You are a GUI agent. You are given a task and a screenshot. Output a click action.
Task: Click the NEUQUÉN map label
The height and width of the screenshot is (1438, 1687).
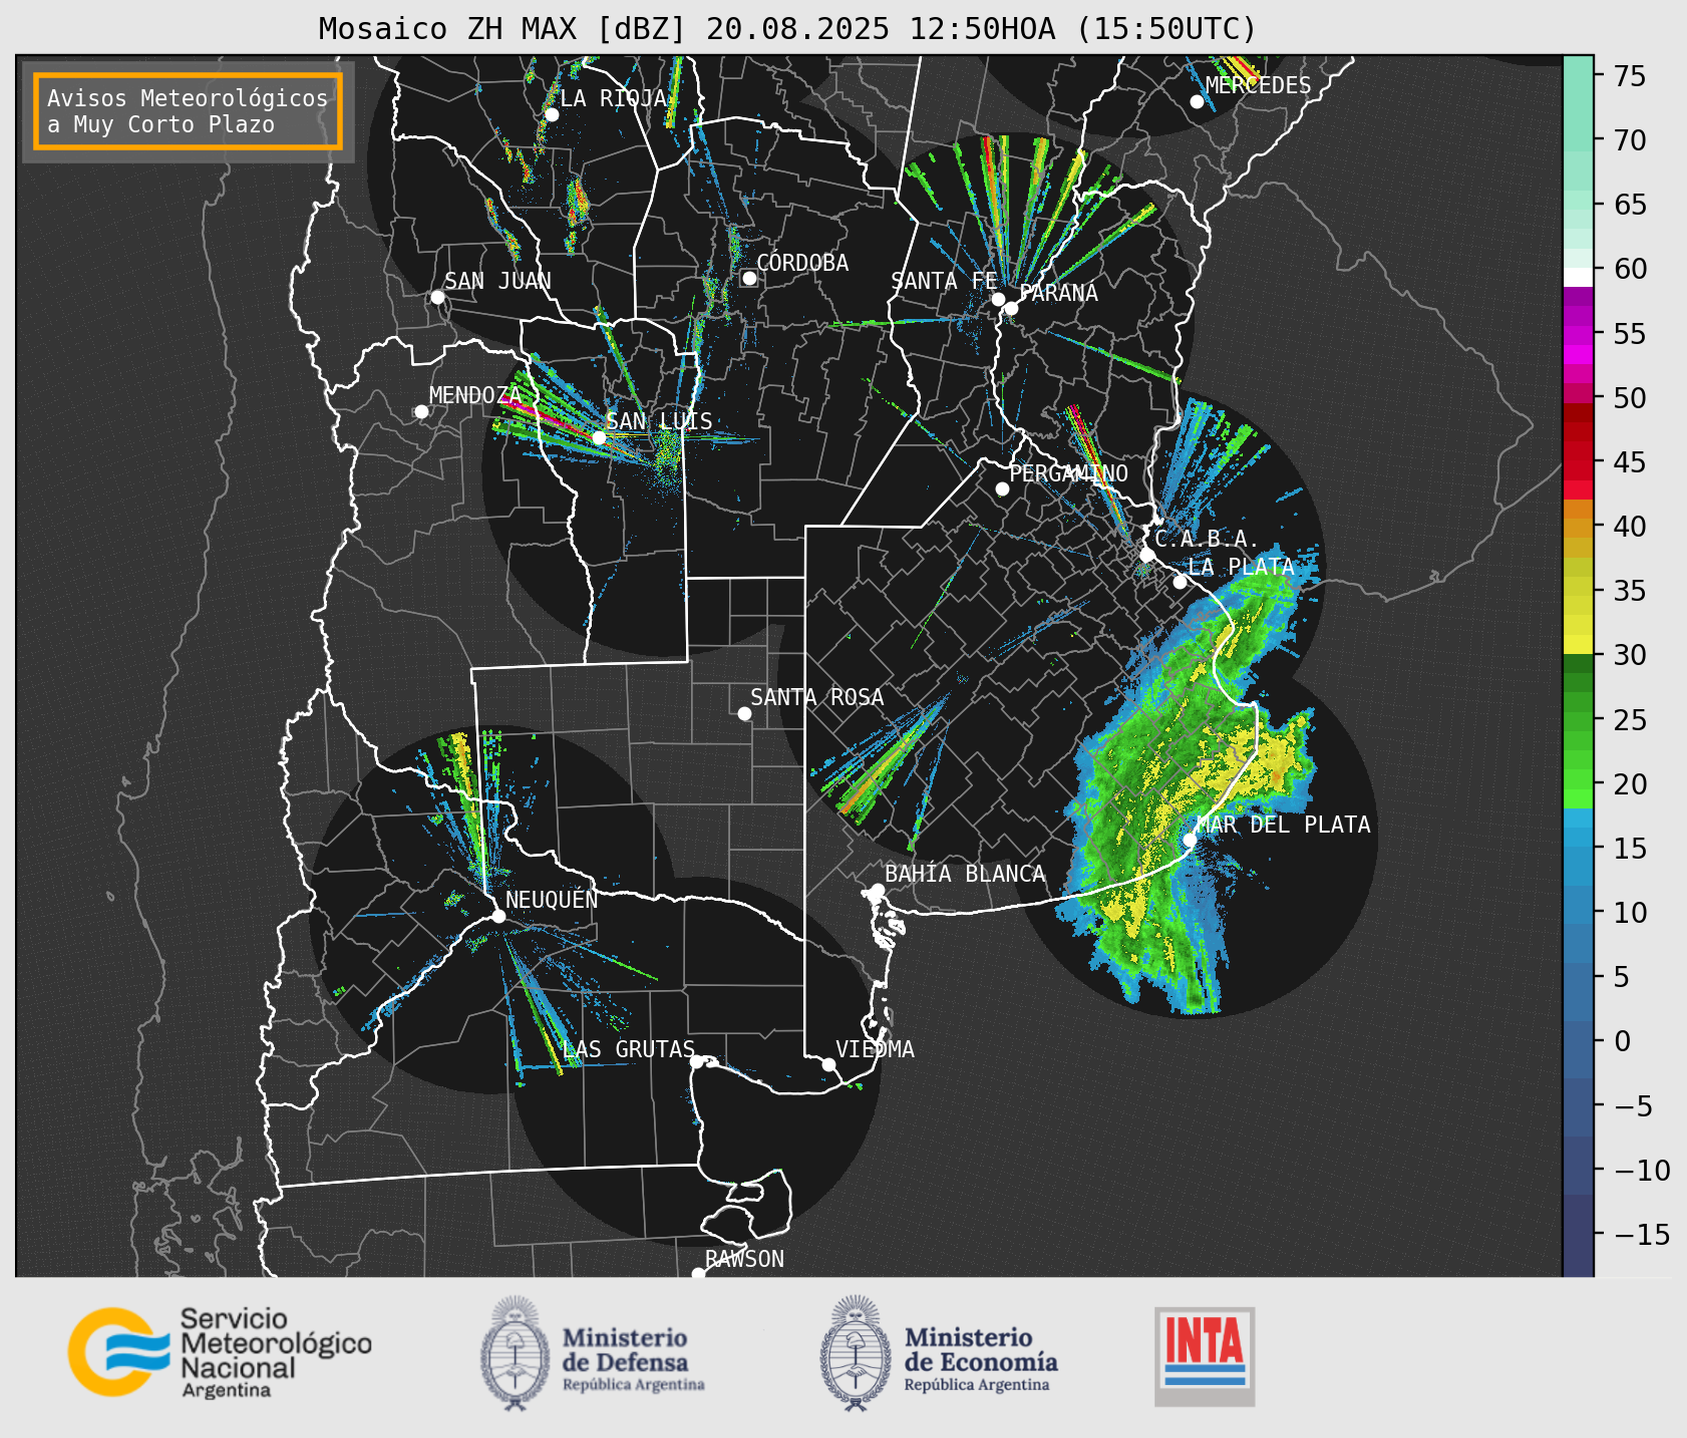coord(552,899)
